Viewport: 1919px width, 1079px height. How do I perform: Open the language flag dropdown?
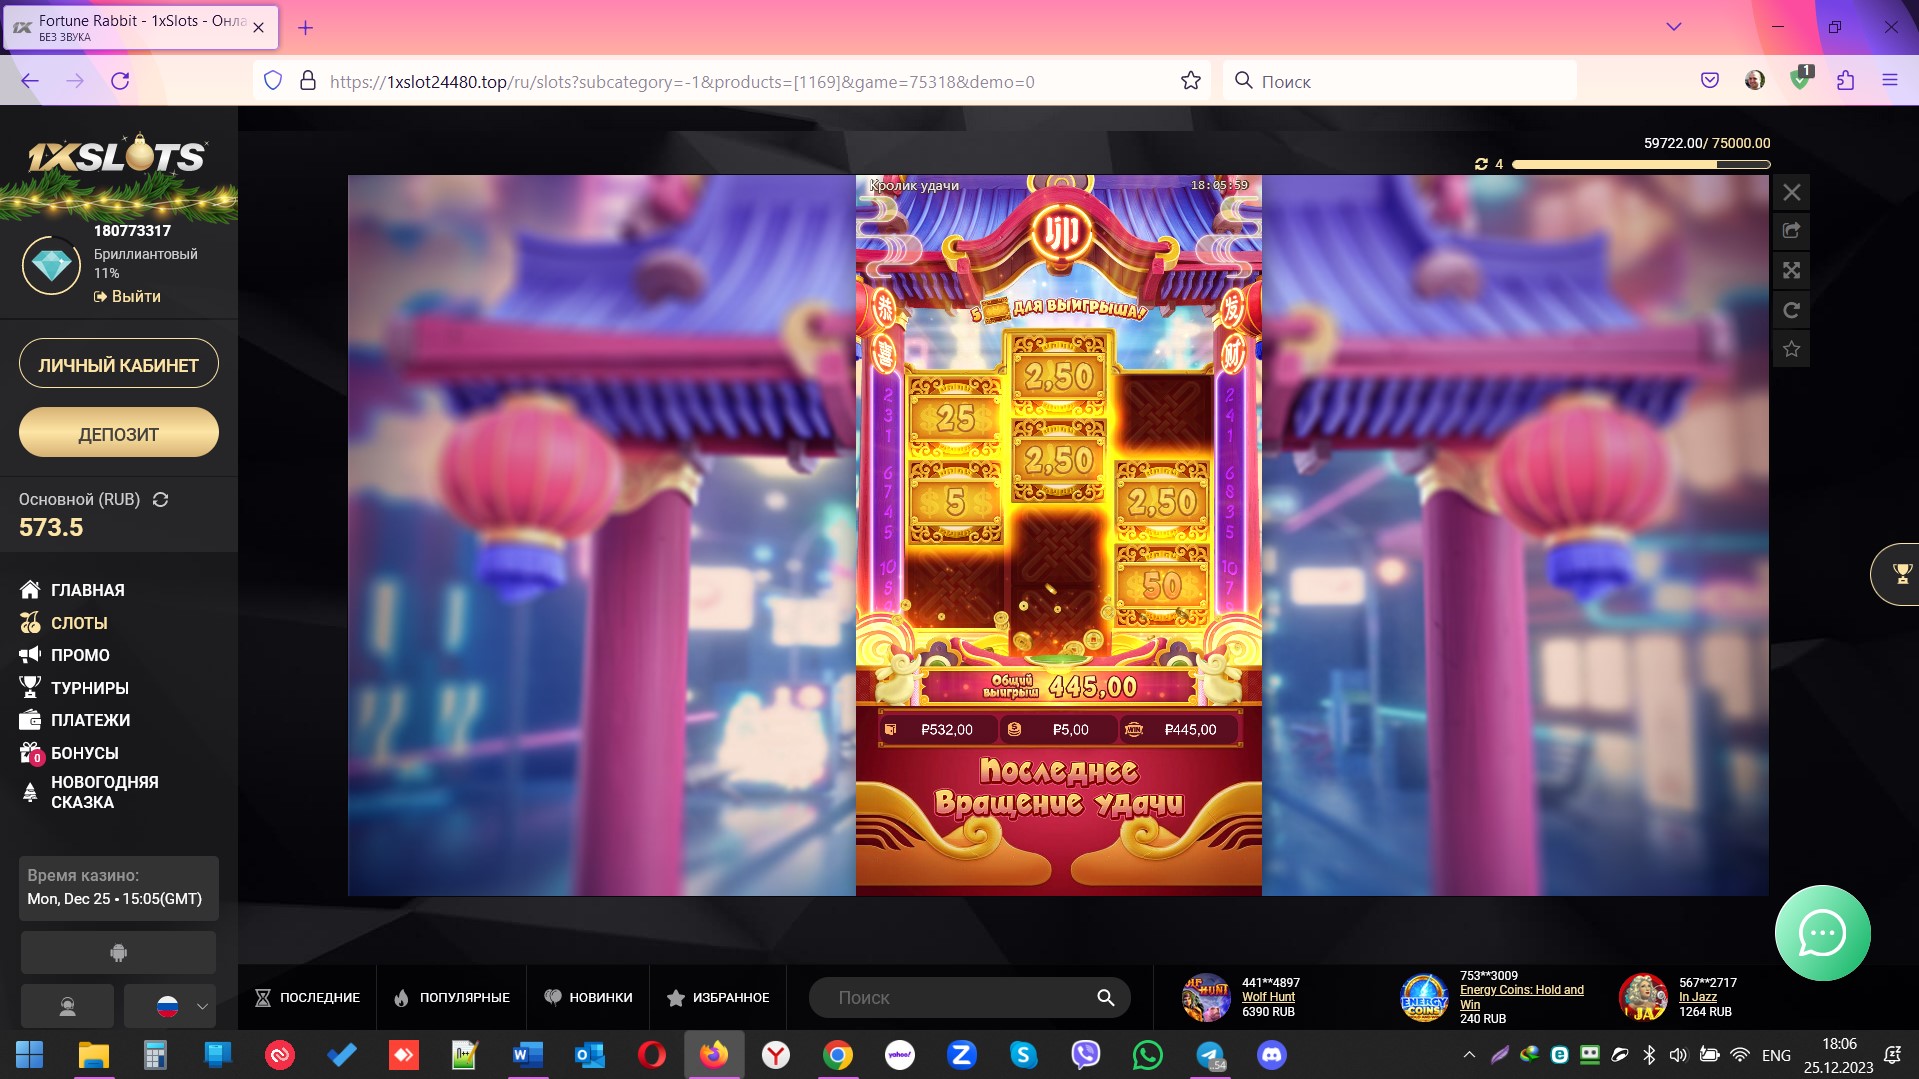(170, 1006)
